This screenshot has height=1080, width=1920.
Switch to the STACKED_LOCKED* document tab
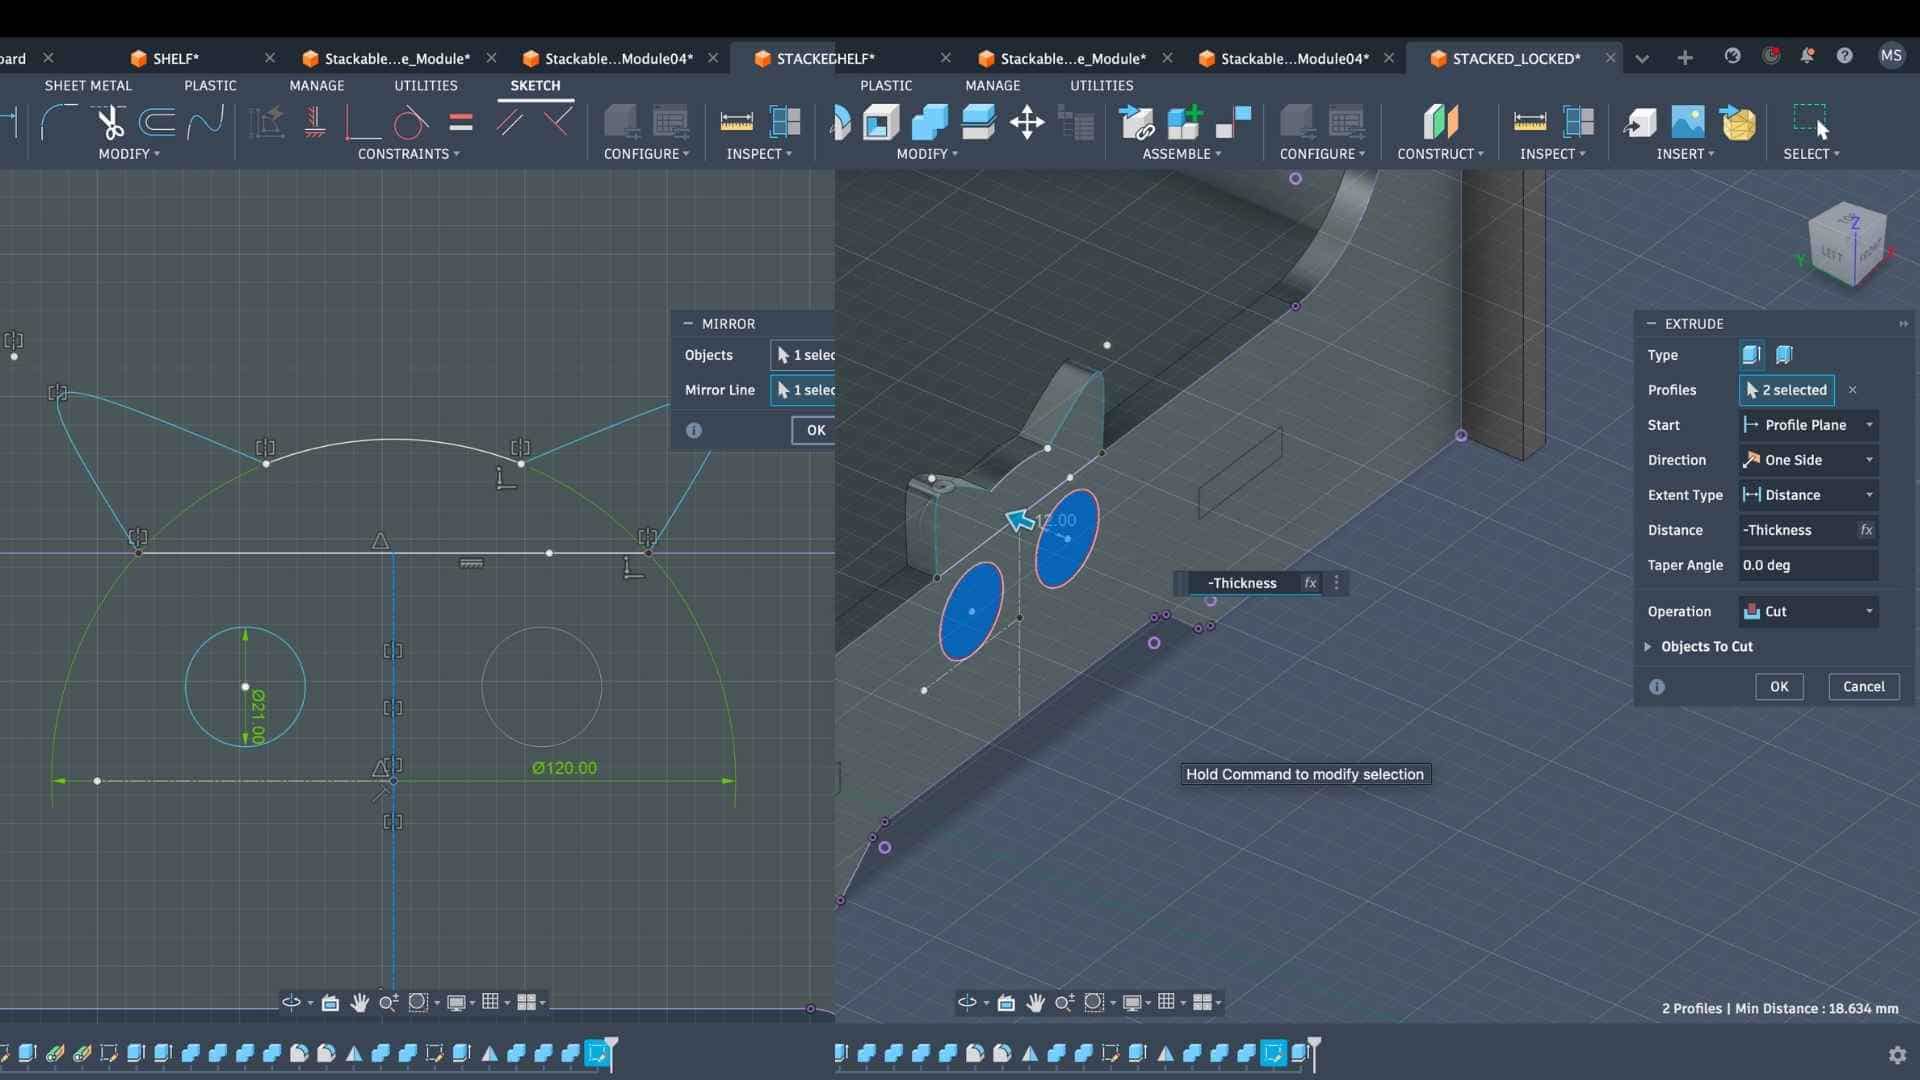(x=1515, y=58)
